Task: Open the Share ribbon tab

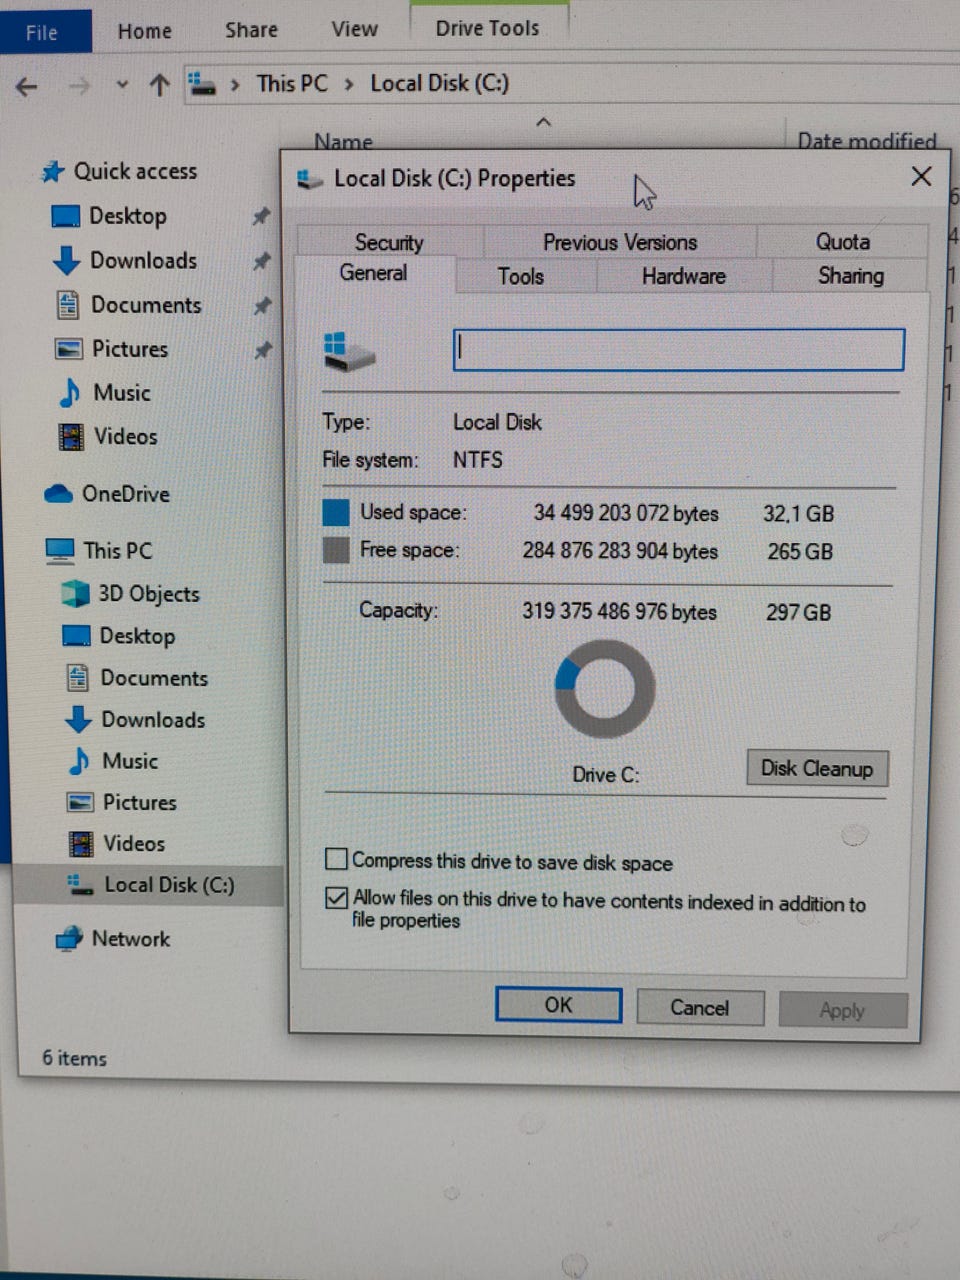Action: [251, 30]
